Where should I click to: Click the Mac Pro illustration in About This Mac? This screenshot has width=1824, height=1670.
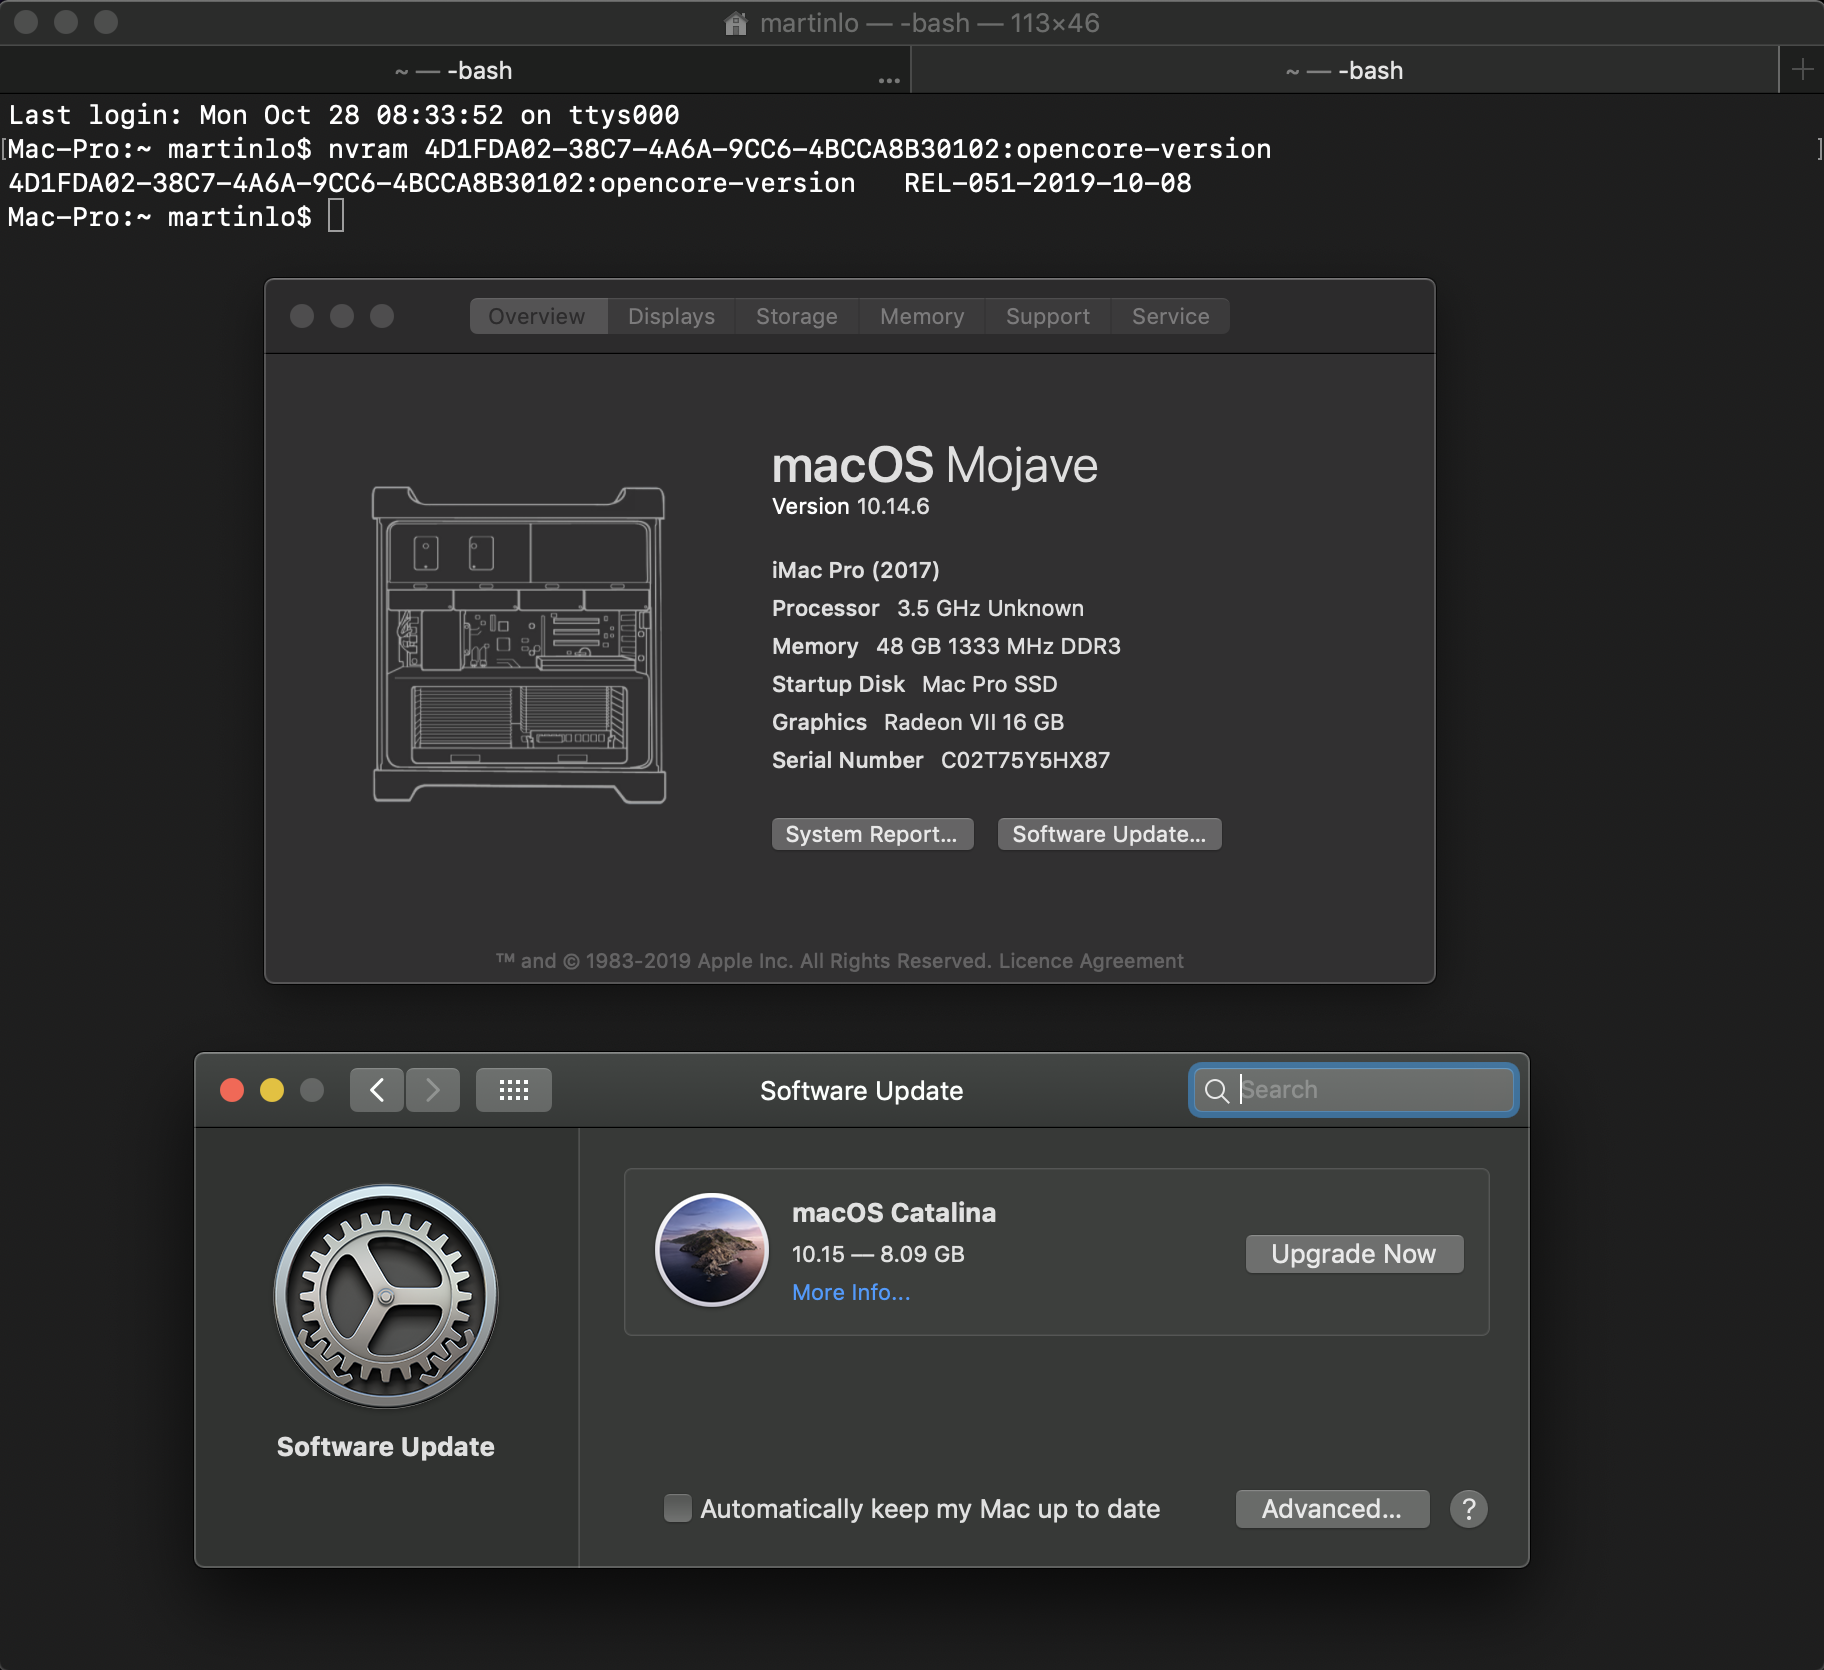pos(519,645)
